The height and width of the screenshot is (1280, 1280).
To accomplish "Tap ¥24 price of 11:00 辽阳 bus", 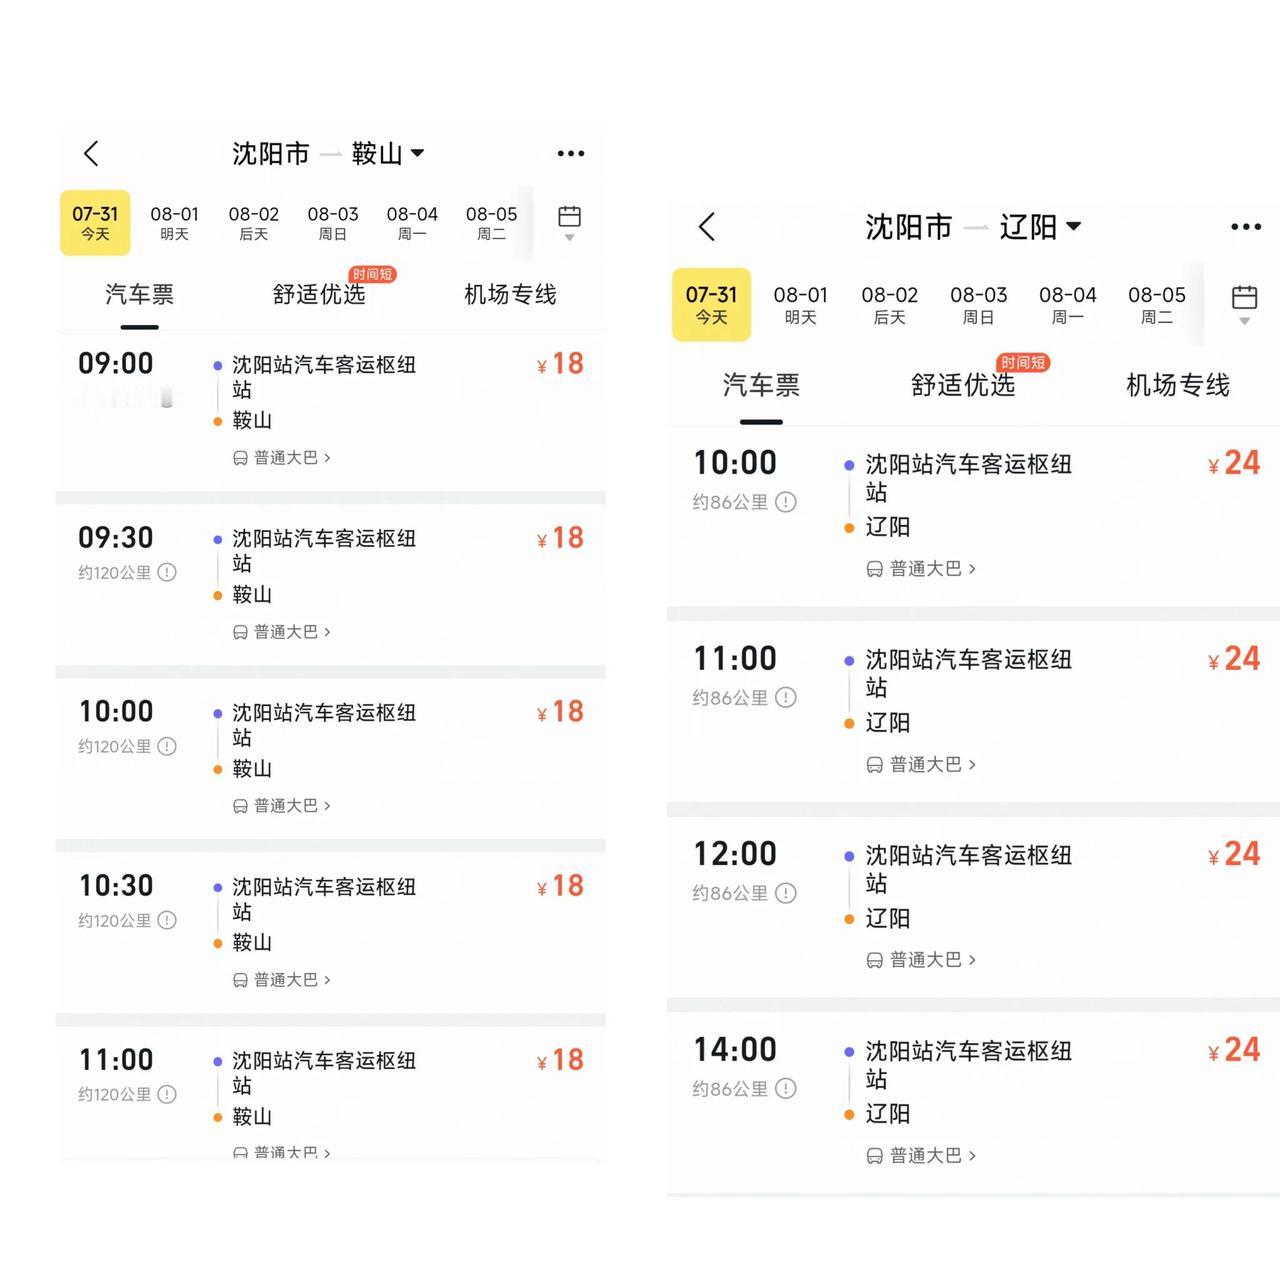I will (1234, 658).
